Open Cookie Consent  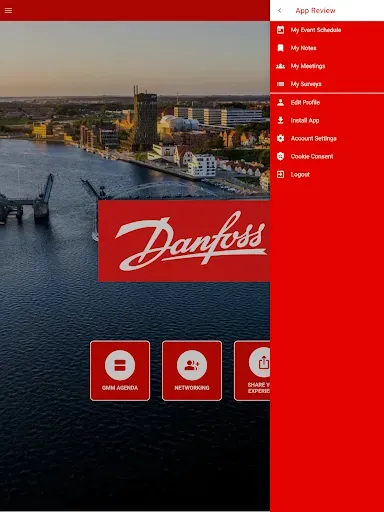click(x=312, y=156)
